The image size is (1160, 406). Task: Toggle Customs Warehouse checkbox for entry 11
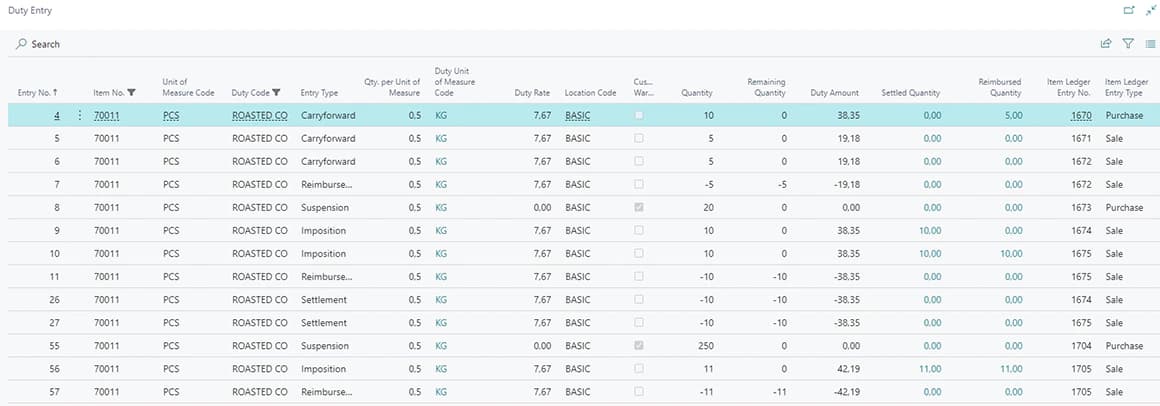click(x=638, y=277)
